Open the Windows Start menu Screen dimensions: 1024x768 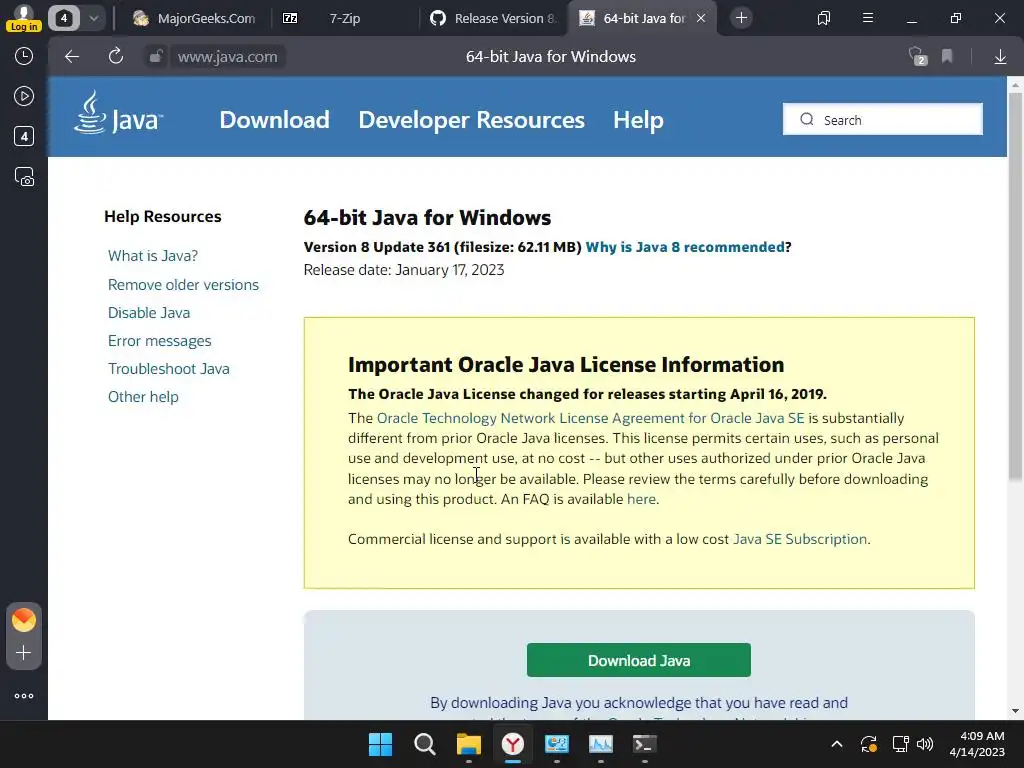(380, 744)
